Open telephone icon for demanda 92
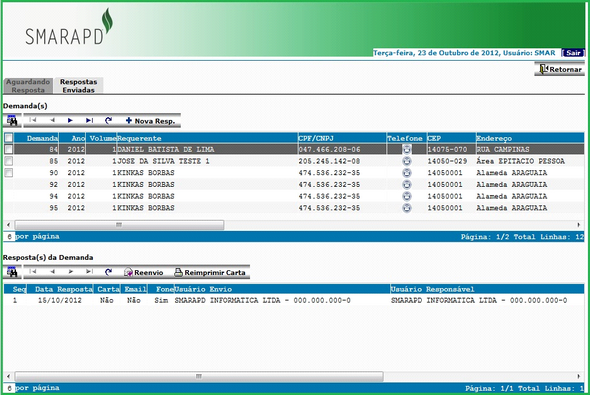Image resolution: width=590 pixels, height=395 pixels. point(407,184)
